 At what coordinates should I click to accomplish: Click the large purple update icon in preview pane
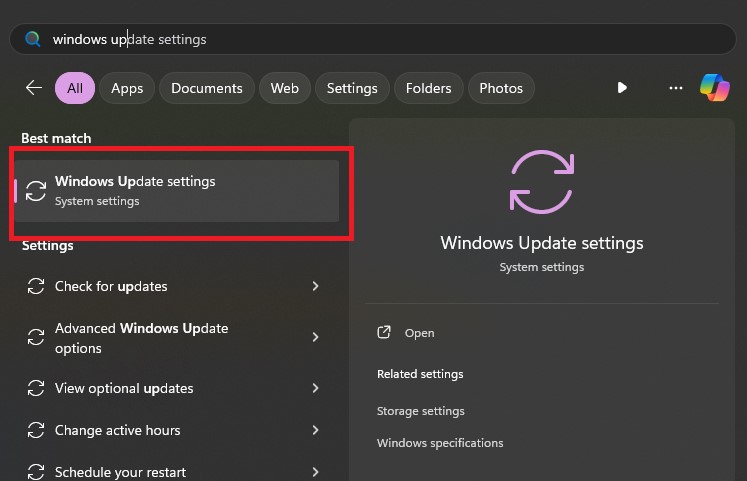tap(542, 182)
